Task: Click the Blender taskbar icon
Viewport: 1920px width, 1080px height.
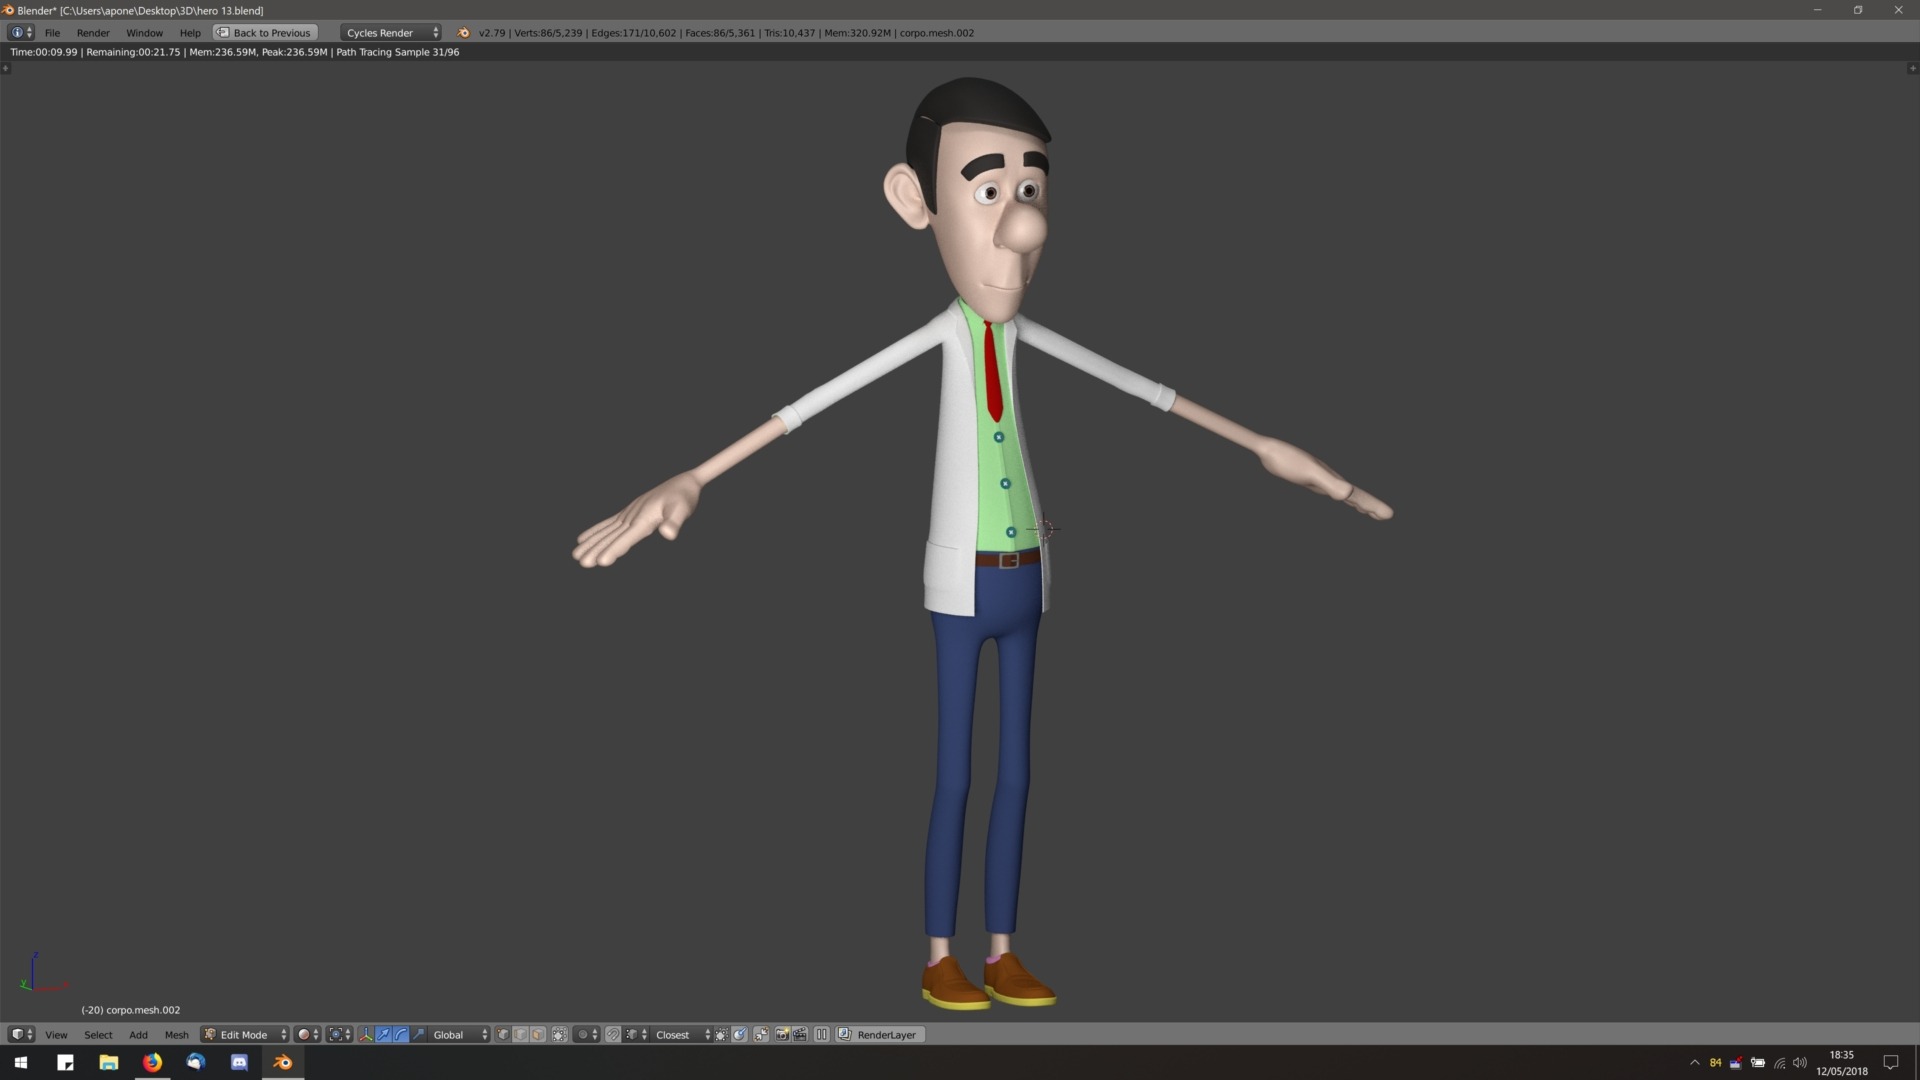Action: [283, 1062]
